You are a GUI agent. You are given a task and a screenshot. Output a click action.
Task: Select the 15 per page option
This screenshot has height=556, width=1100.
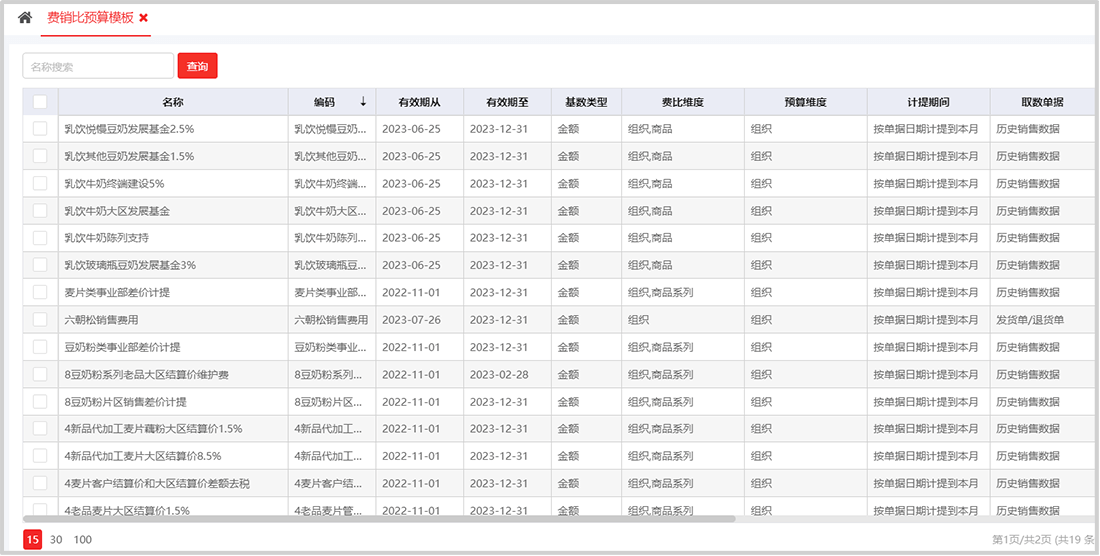click(x=33, y=539)
